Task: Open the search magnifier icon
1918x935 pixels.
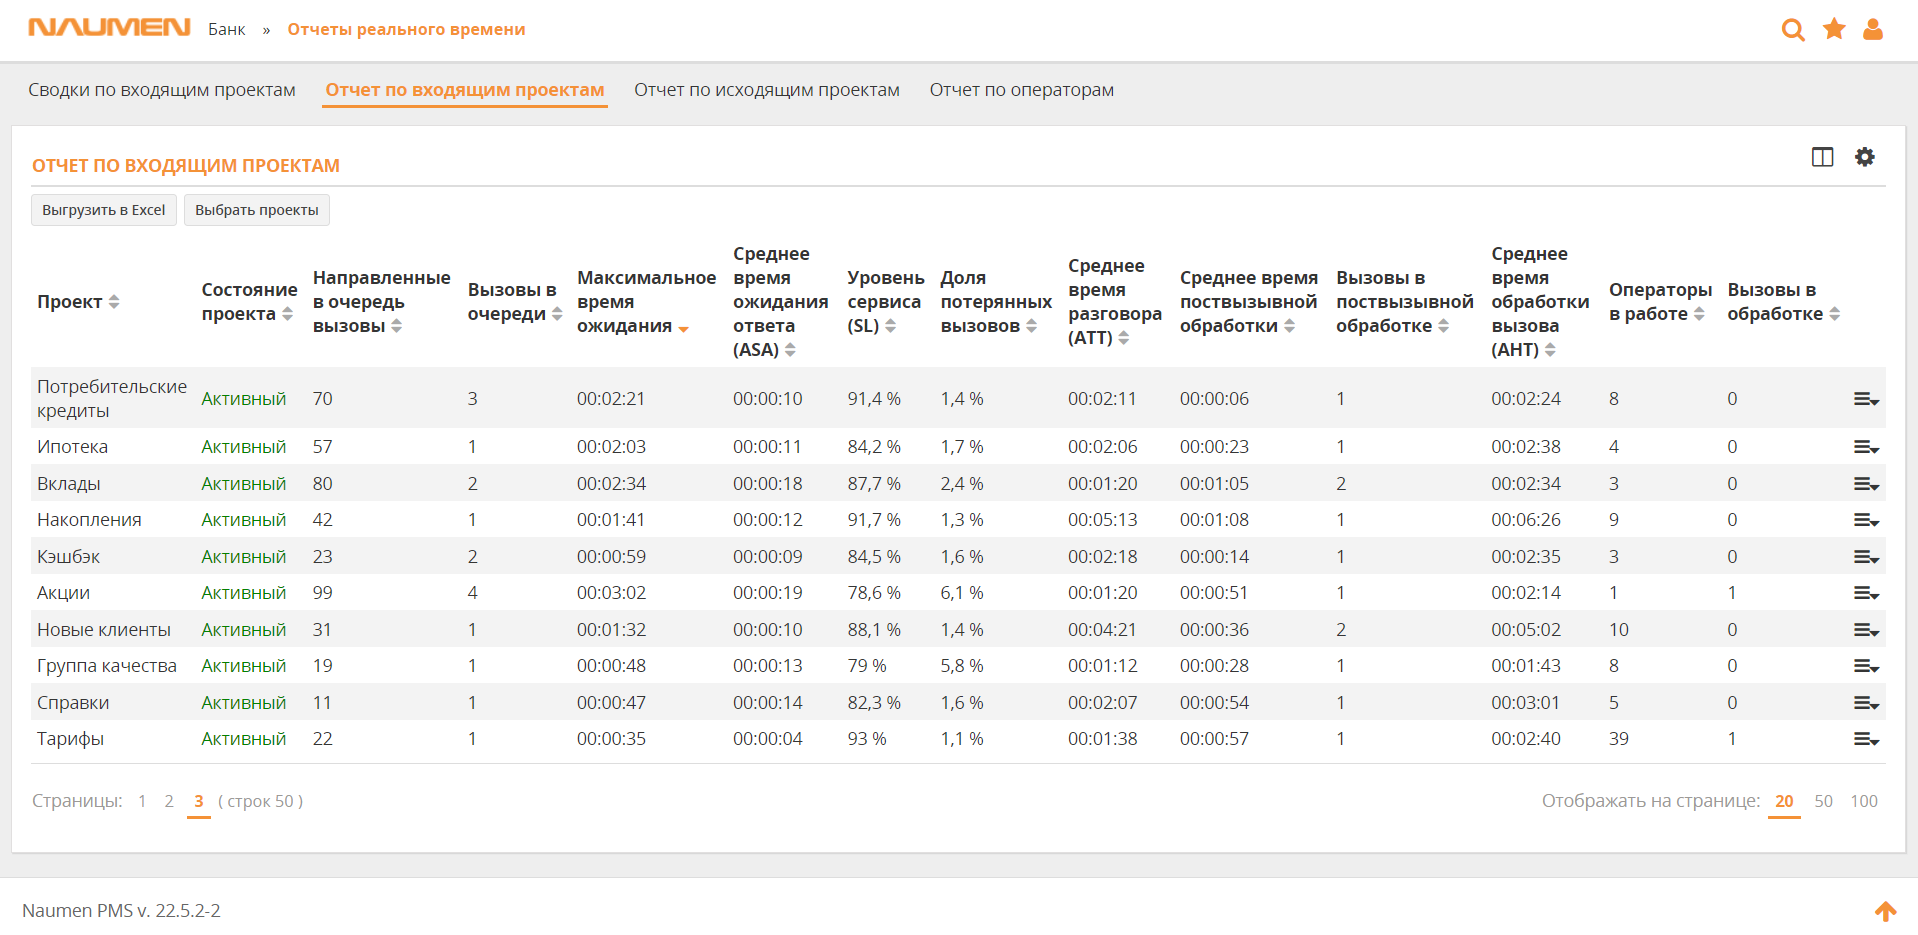Action: coord(1793,30)
